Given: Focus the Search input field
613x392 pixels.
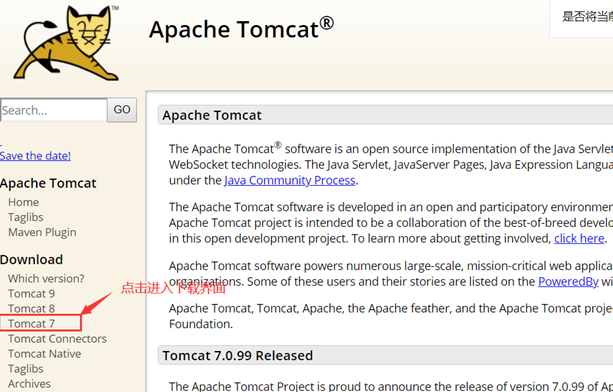Looking at the screenshot, I should tap(54, 110).
